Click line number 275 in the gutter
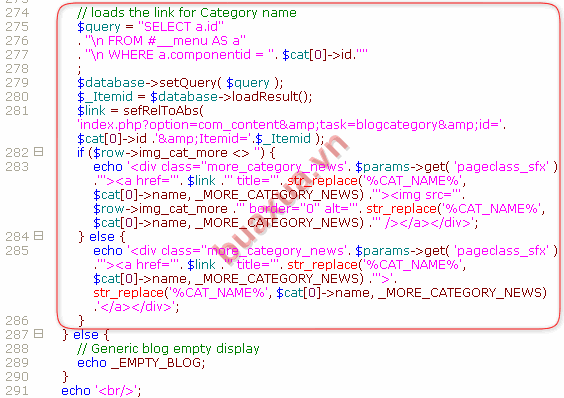Image resolution: width=564 pixels, height=398 pixels. pyautogui.click(x=17, y=27)
